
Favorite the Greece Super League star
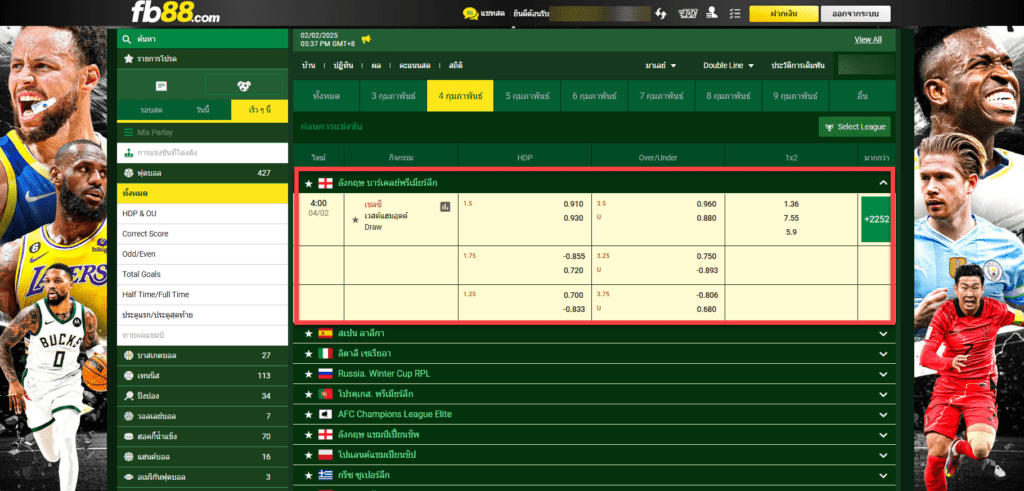pos(308,475)
